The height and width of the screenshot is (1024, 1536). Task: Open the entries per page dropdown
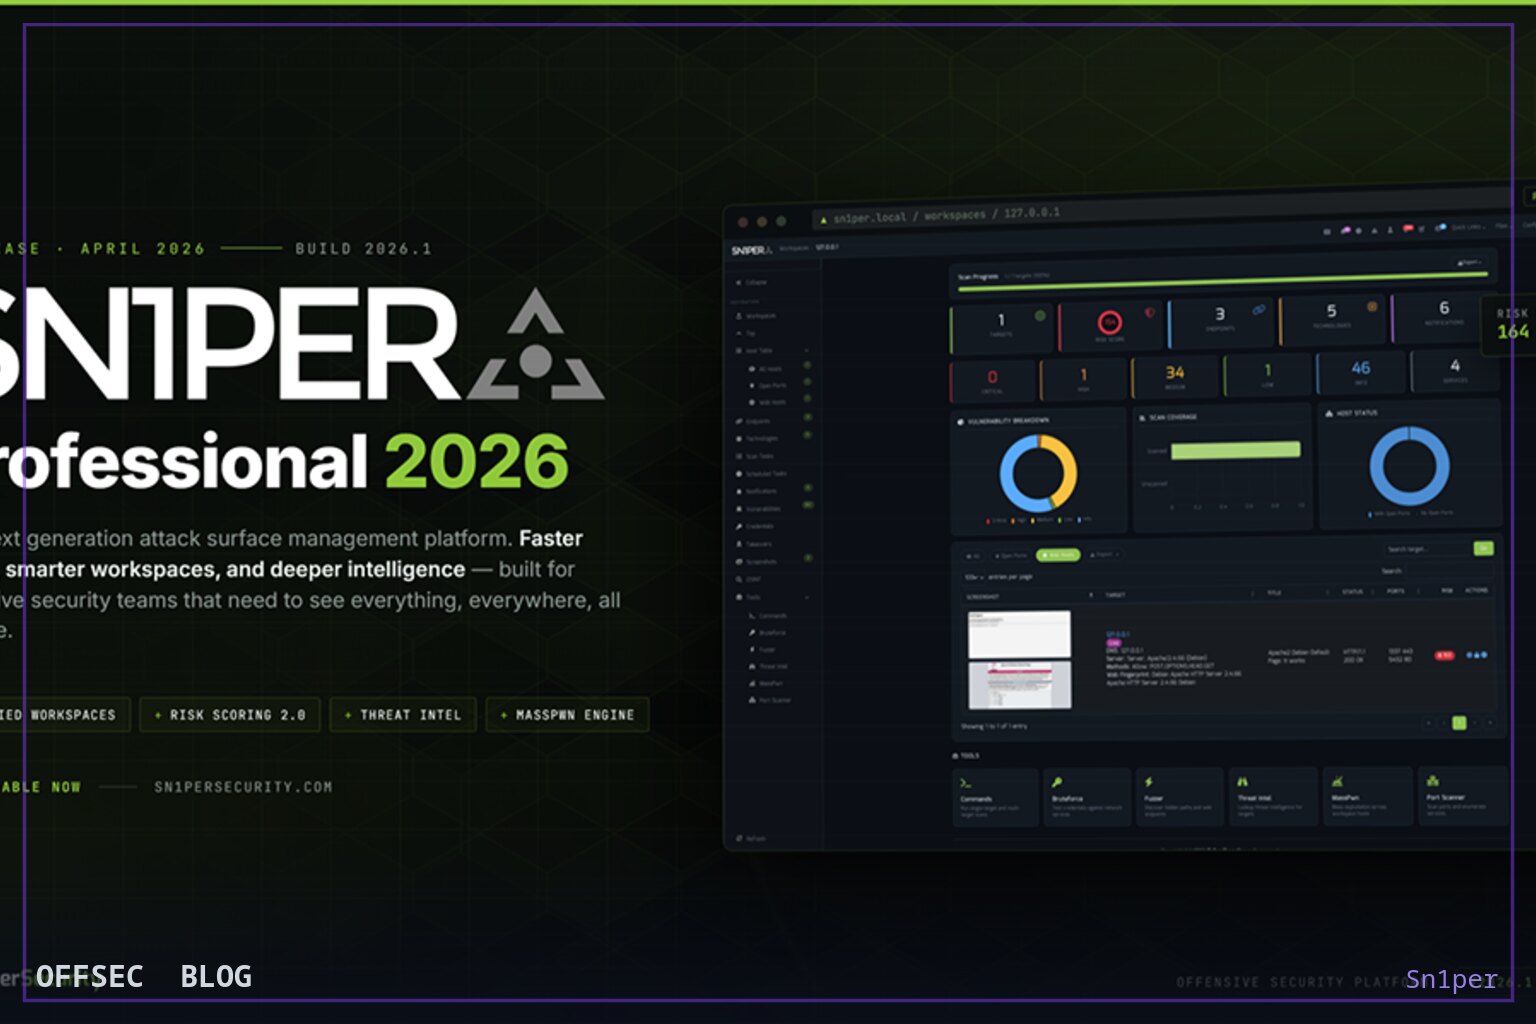coord(972,577)
